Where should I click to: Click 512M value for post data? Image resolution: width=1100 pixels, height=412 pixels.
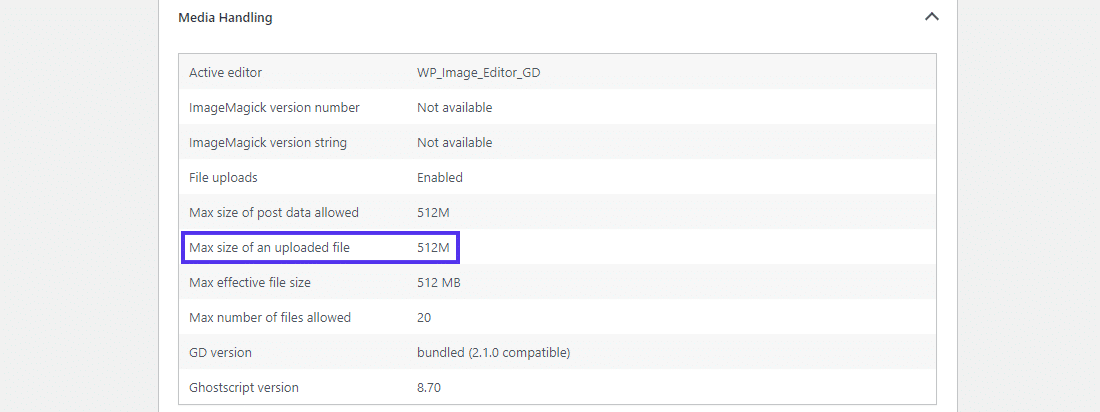[433, 212]
